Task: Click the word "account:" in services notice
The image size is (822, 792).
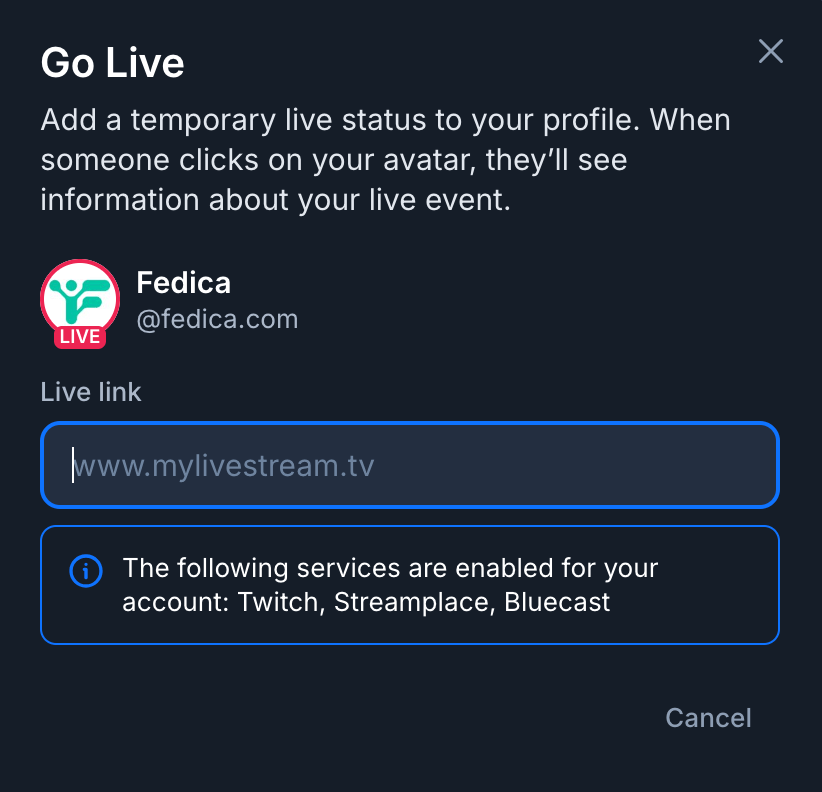Action: (x=175, y=602)
